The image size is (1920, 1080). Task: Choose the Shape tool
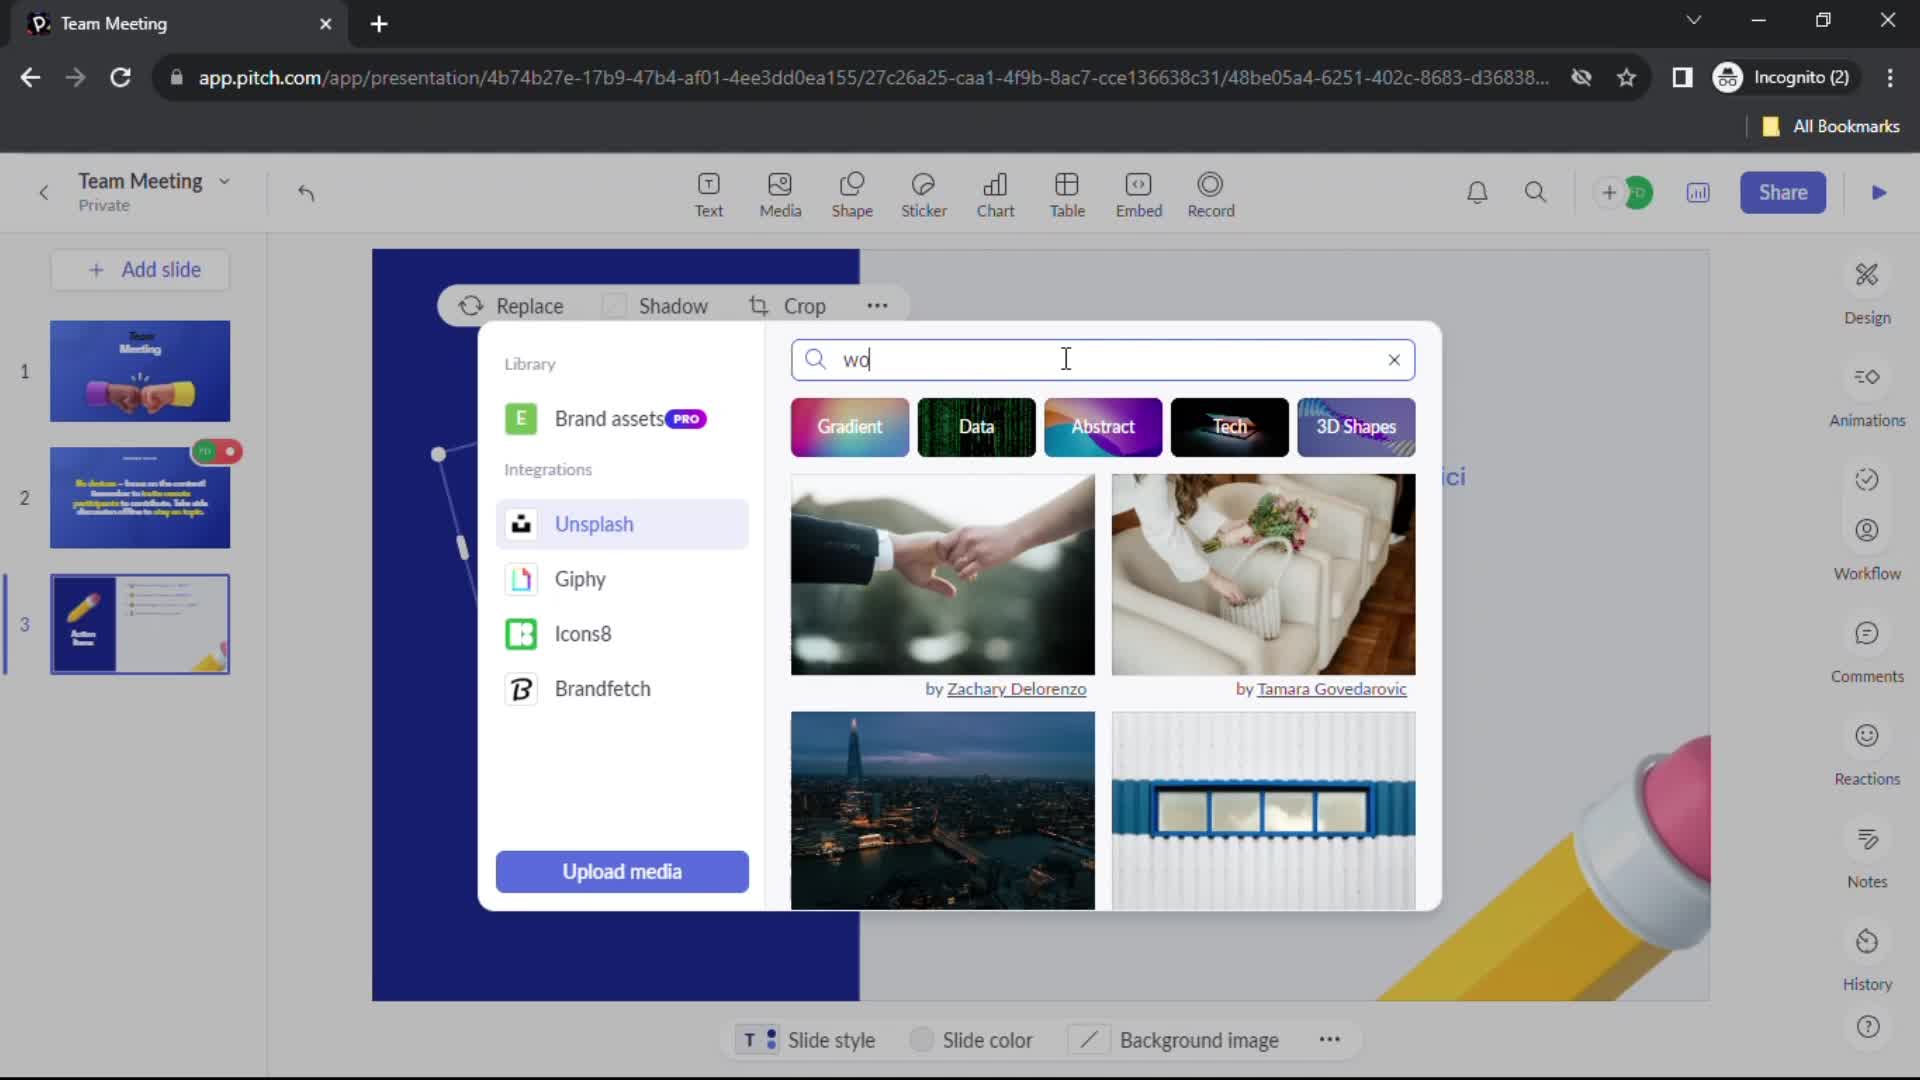pos(852,195)
